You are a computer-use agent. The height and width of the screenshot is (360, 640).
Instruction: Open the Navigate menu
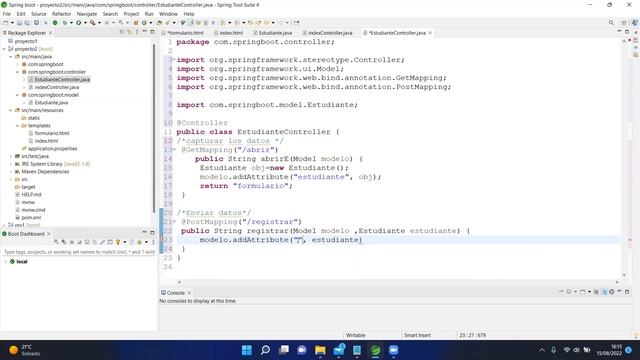pyautogui.click(x=87, y=14)
